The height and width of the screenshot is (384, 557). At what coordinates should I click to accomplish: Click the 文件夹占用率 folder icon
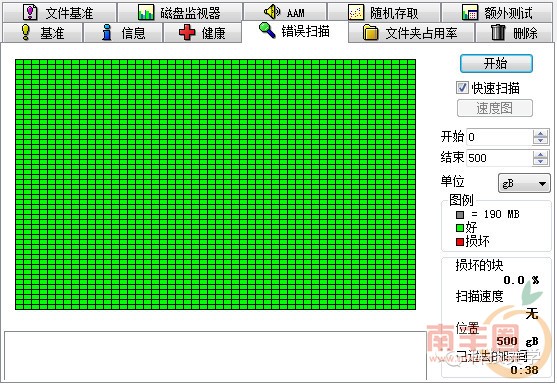pyautogui.click(x=371, y=33)
